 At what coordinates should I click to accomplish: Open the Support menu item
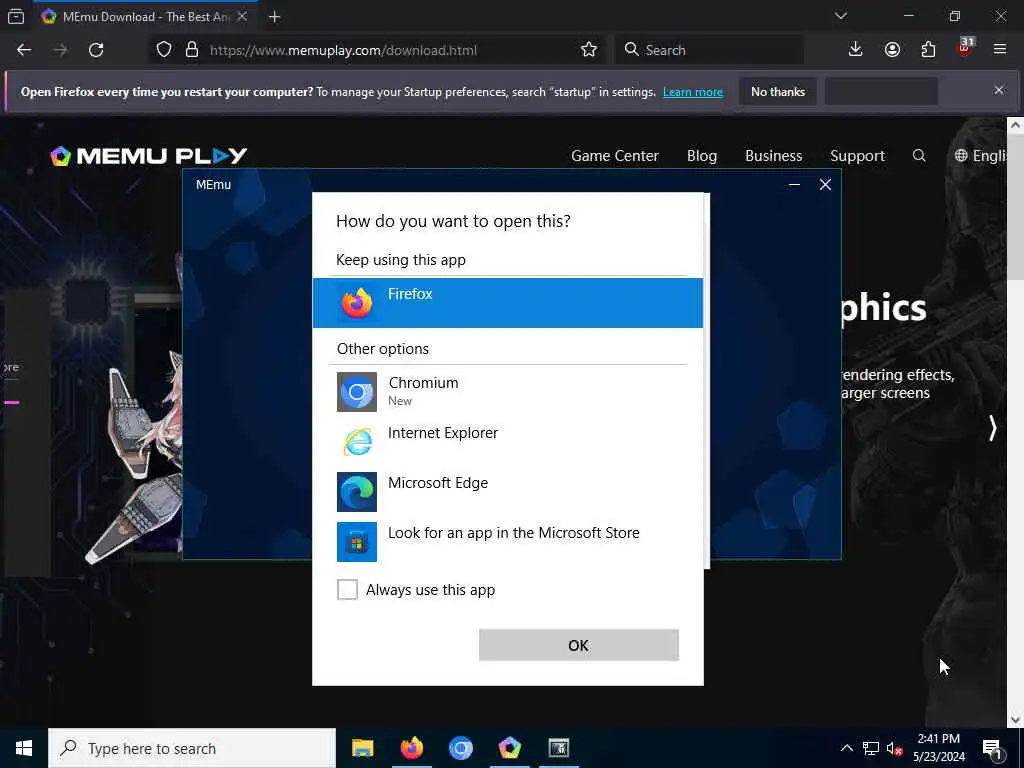pos(857,155)
